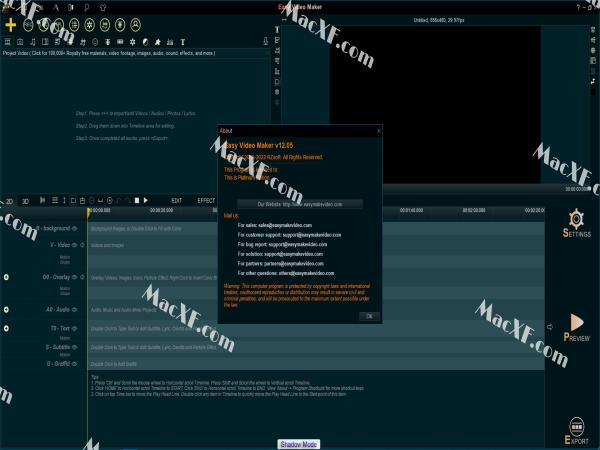Expand the O0 Overlay track group
Screen dimensions: 600x450
[x=6, y=277]
